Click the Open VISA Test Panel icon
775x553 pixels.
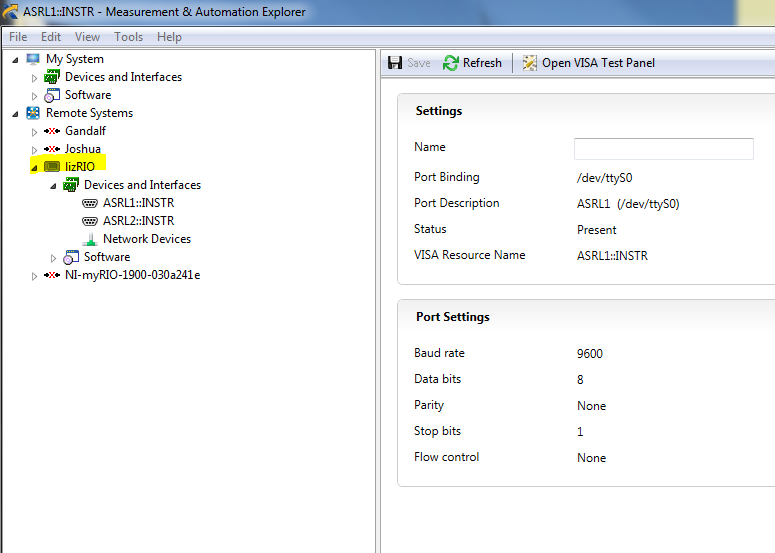coord(530,63)
